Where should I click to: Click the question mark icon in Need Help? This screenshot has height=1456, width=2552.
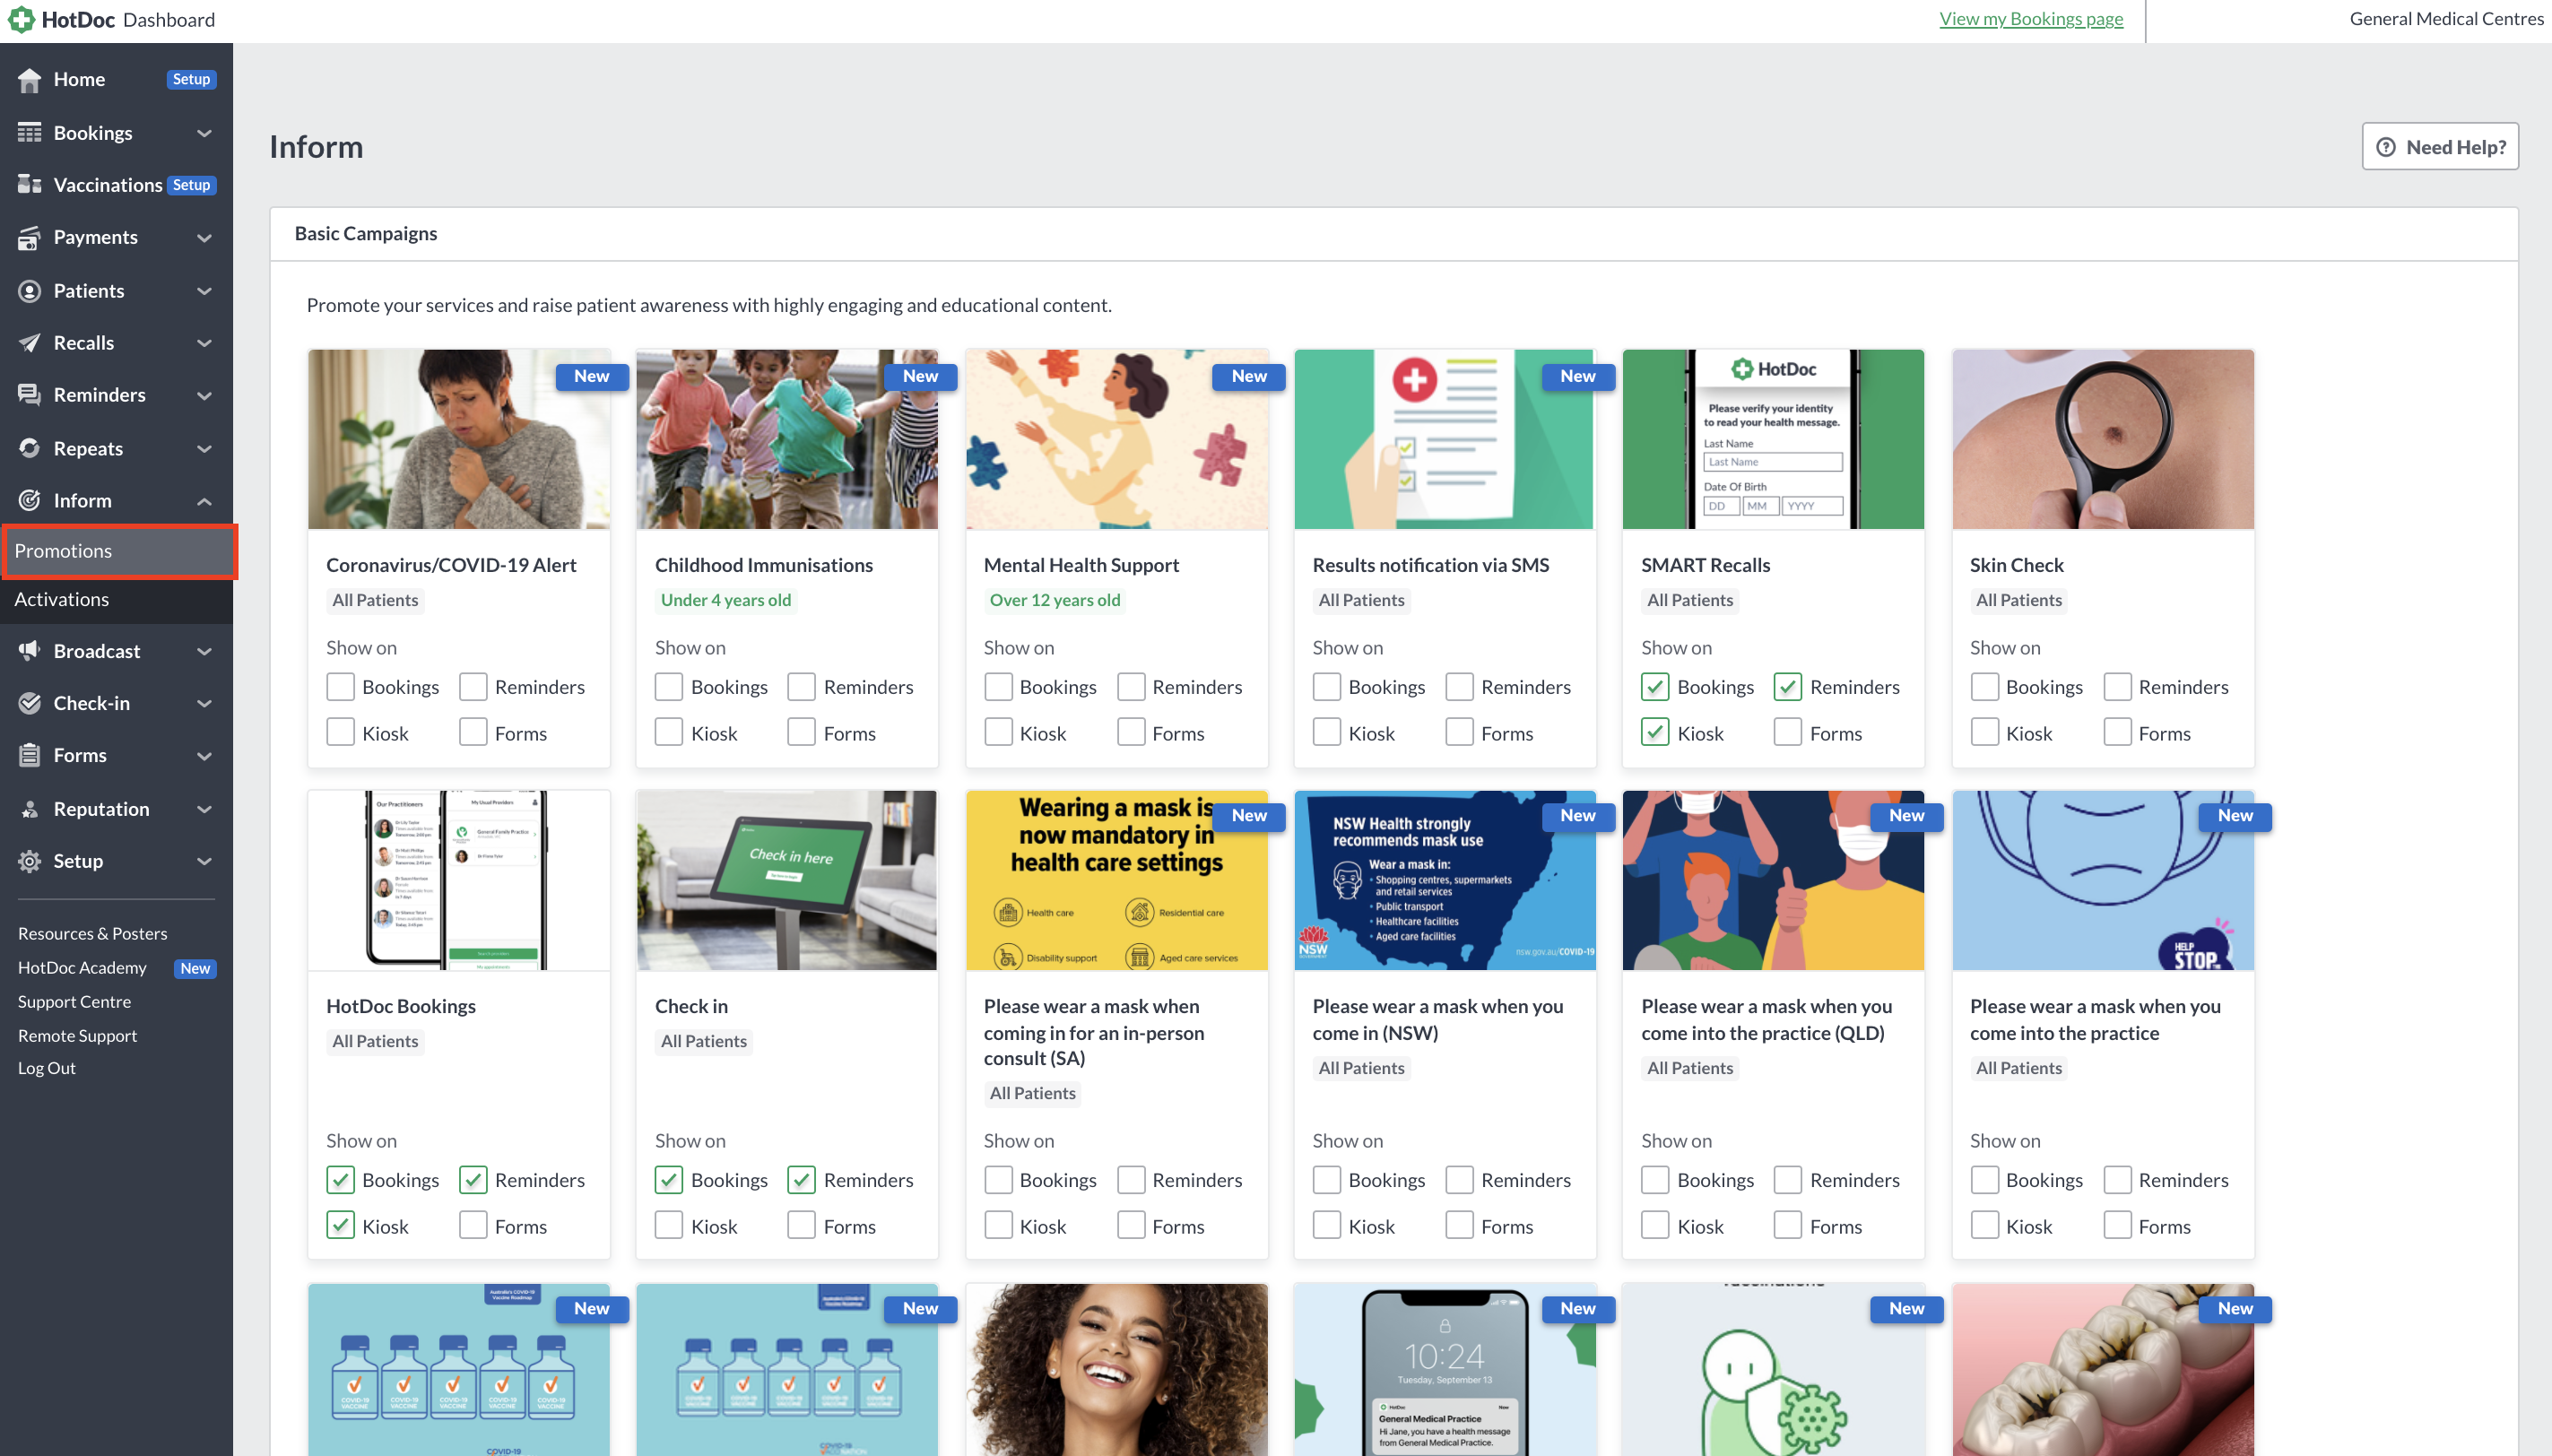coord(2386,147)
